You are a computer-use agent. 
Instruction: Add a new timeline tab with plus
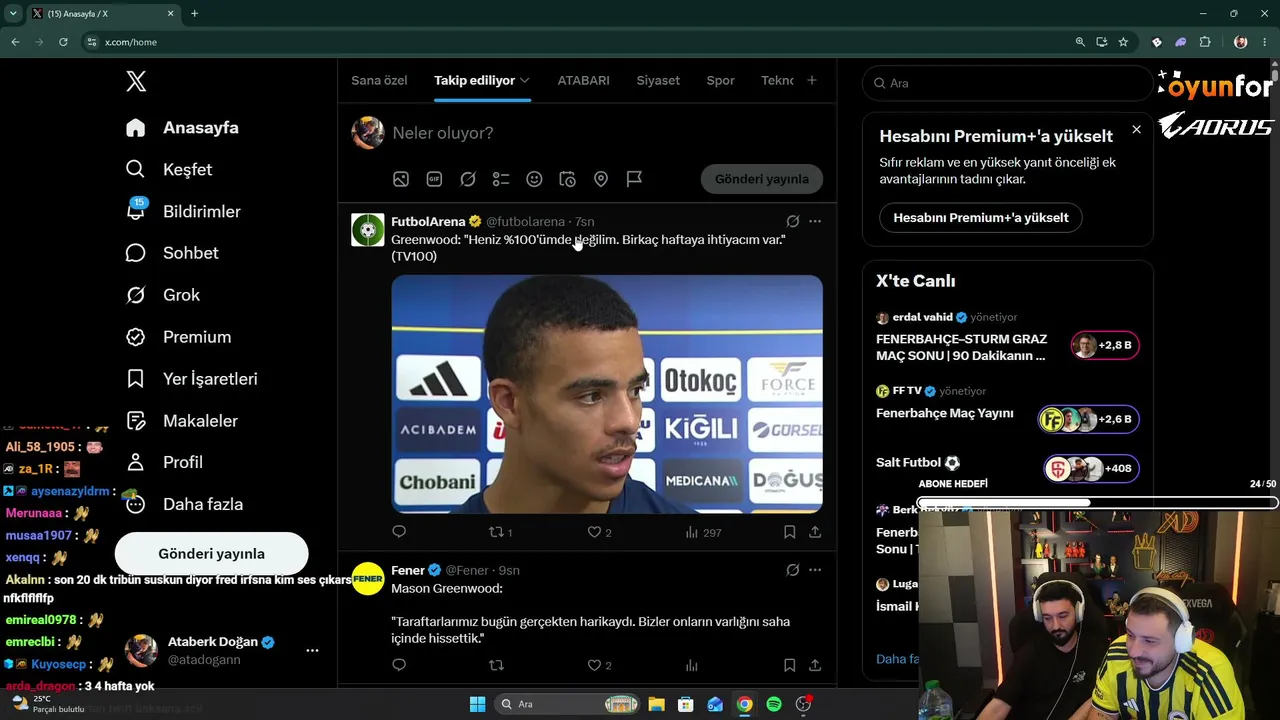click(812, 80)
